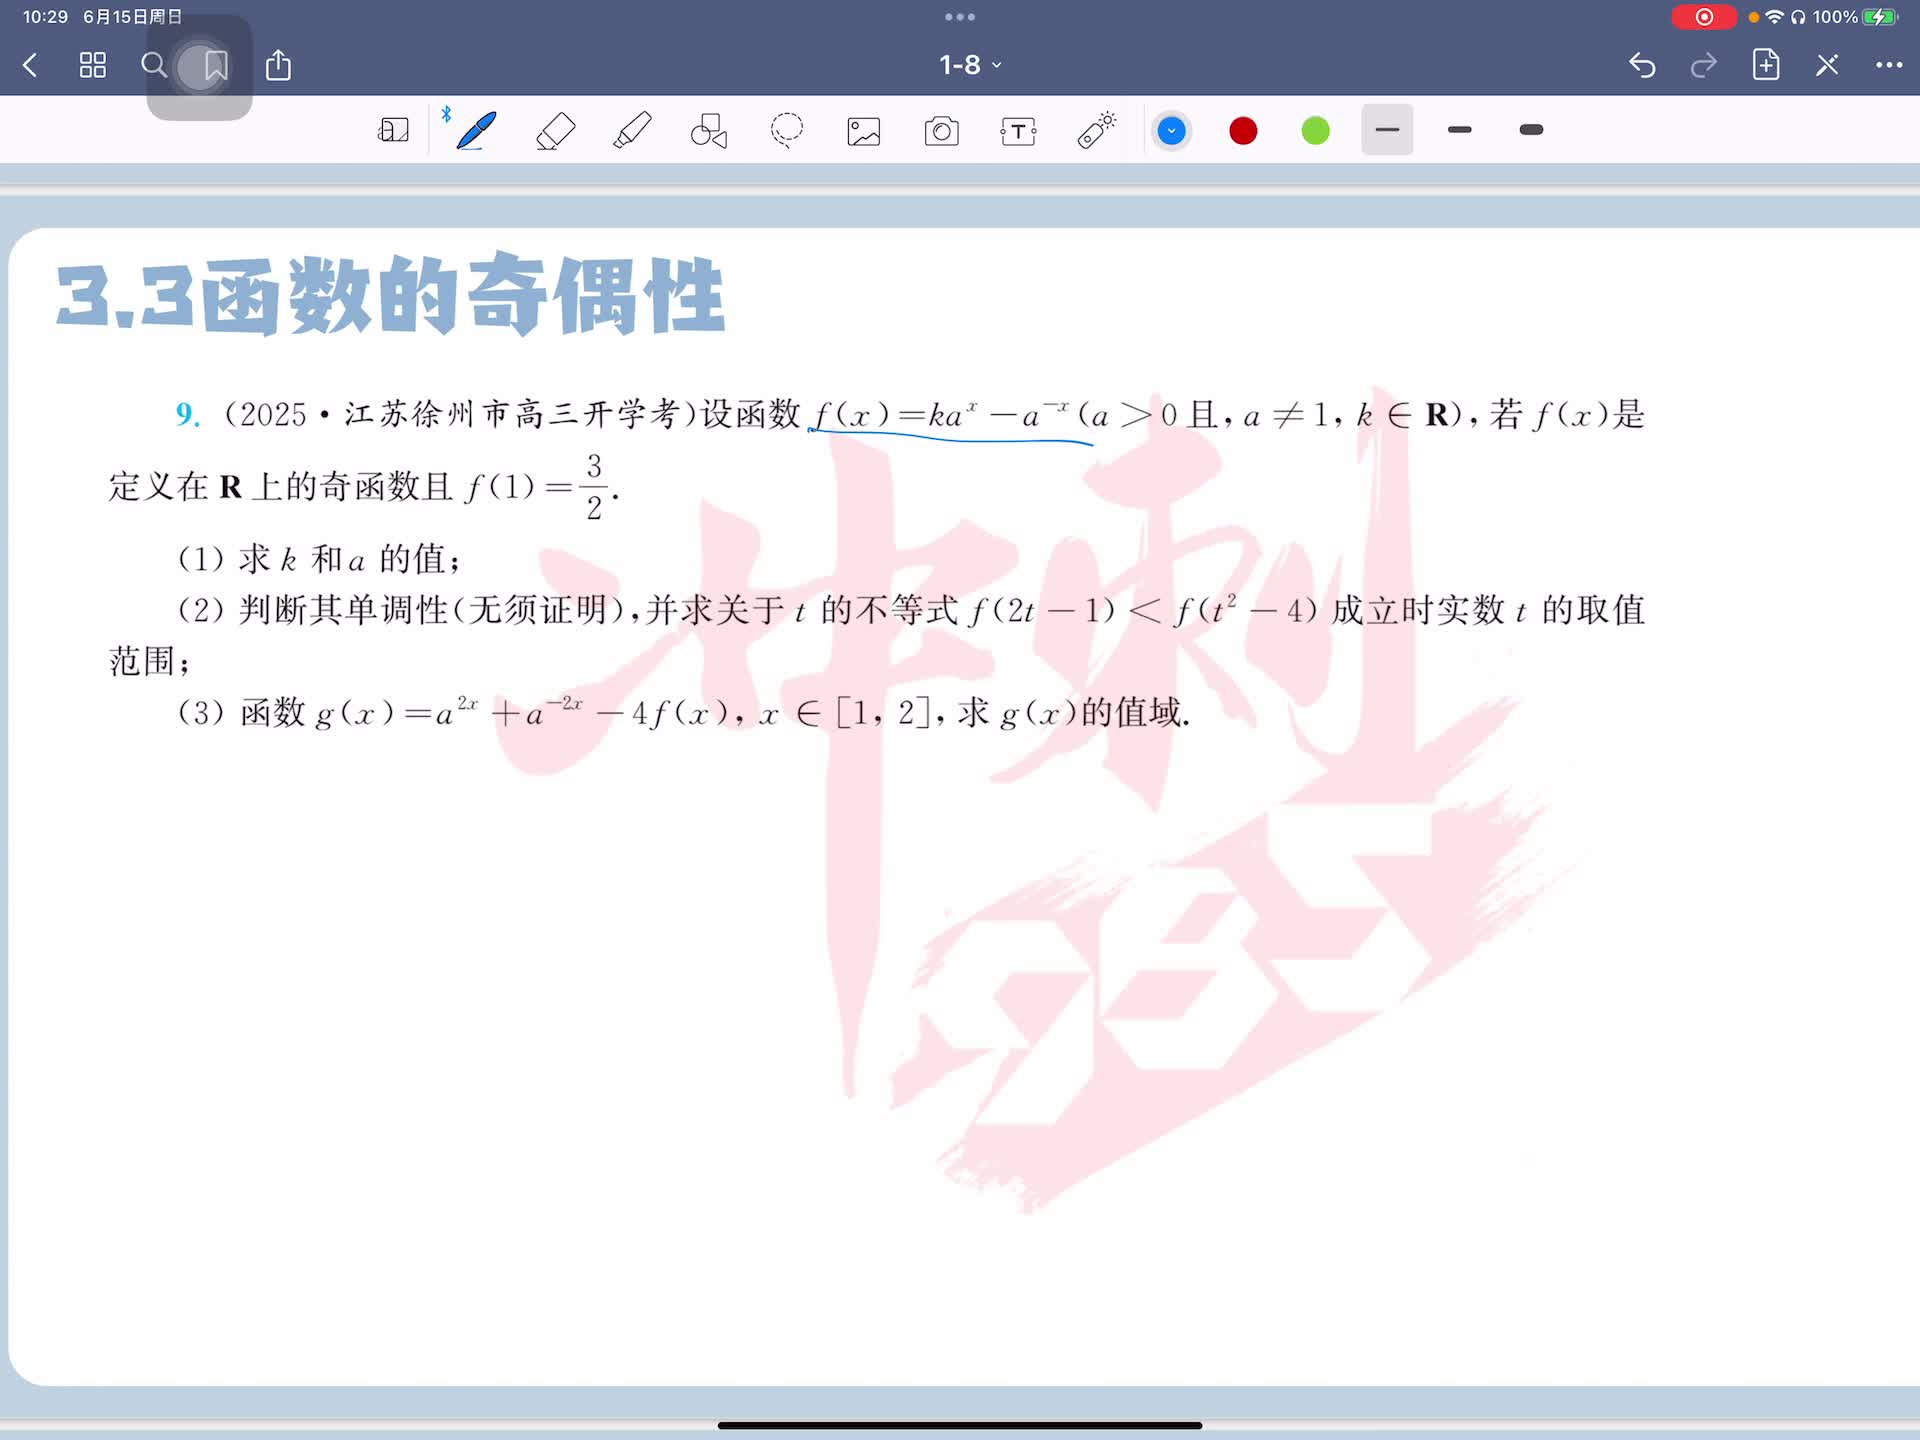Toggle bookmark for this page

215,66
